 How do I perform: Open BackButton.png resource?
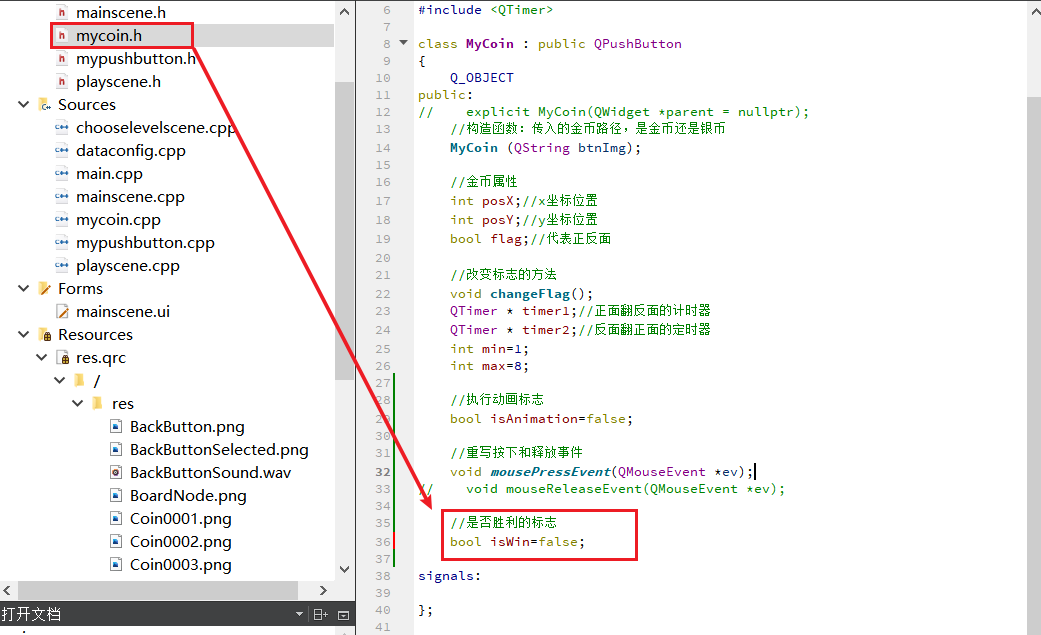187,426
